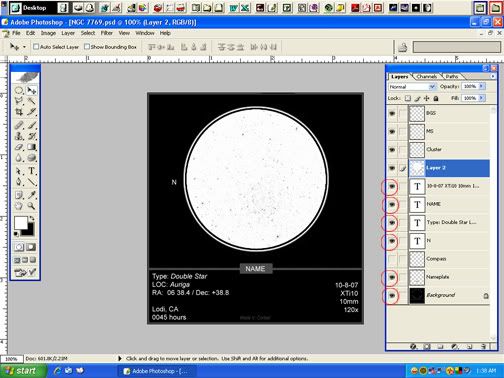Open the Filter menu
The width and height of the screenshot is (504, 378).
coord(107,33)
